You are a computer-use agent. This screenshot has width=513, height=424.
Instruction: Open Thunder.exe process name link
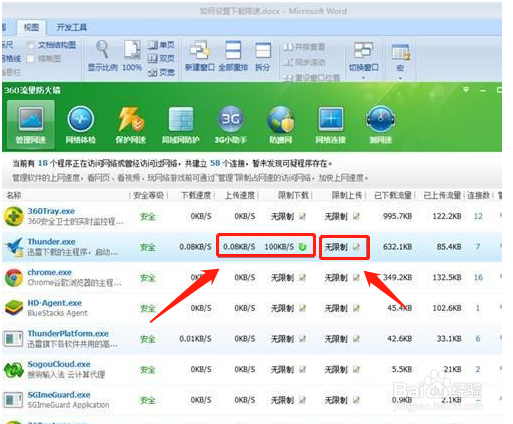[x=51, y=242]
